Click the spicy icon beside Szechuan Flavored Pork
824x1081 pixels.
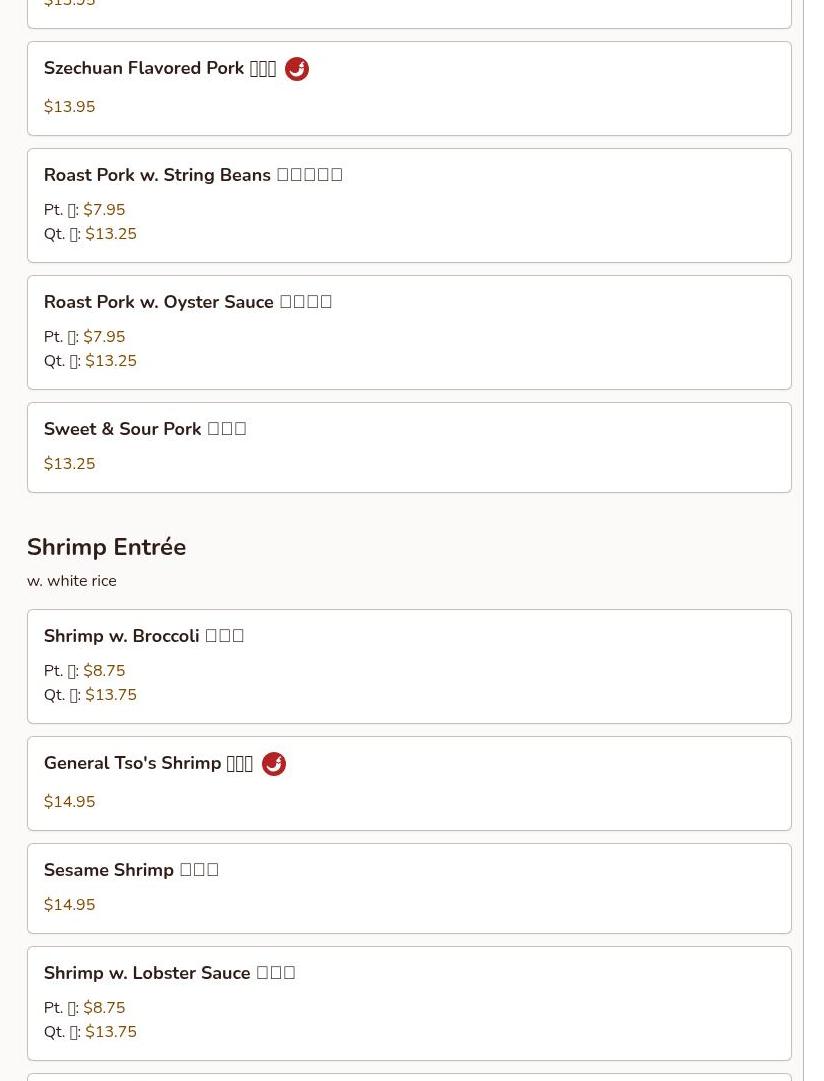coord(297,69)
